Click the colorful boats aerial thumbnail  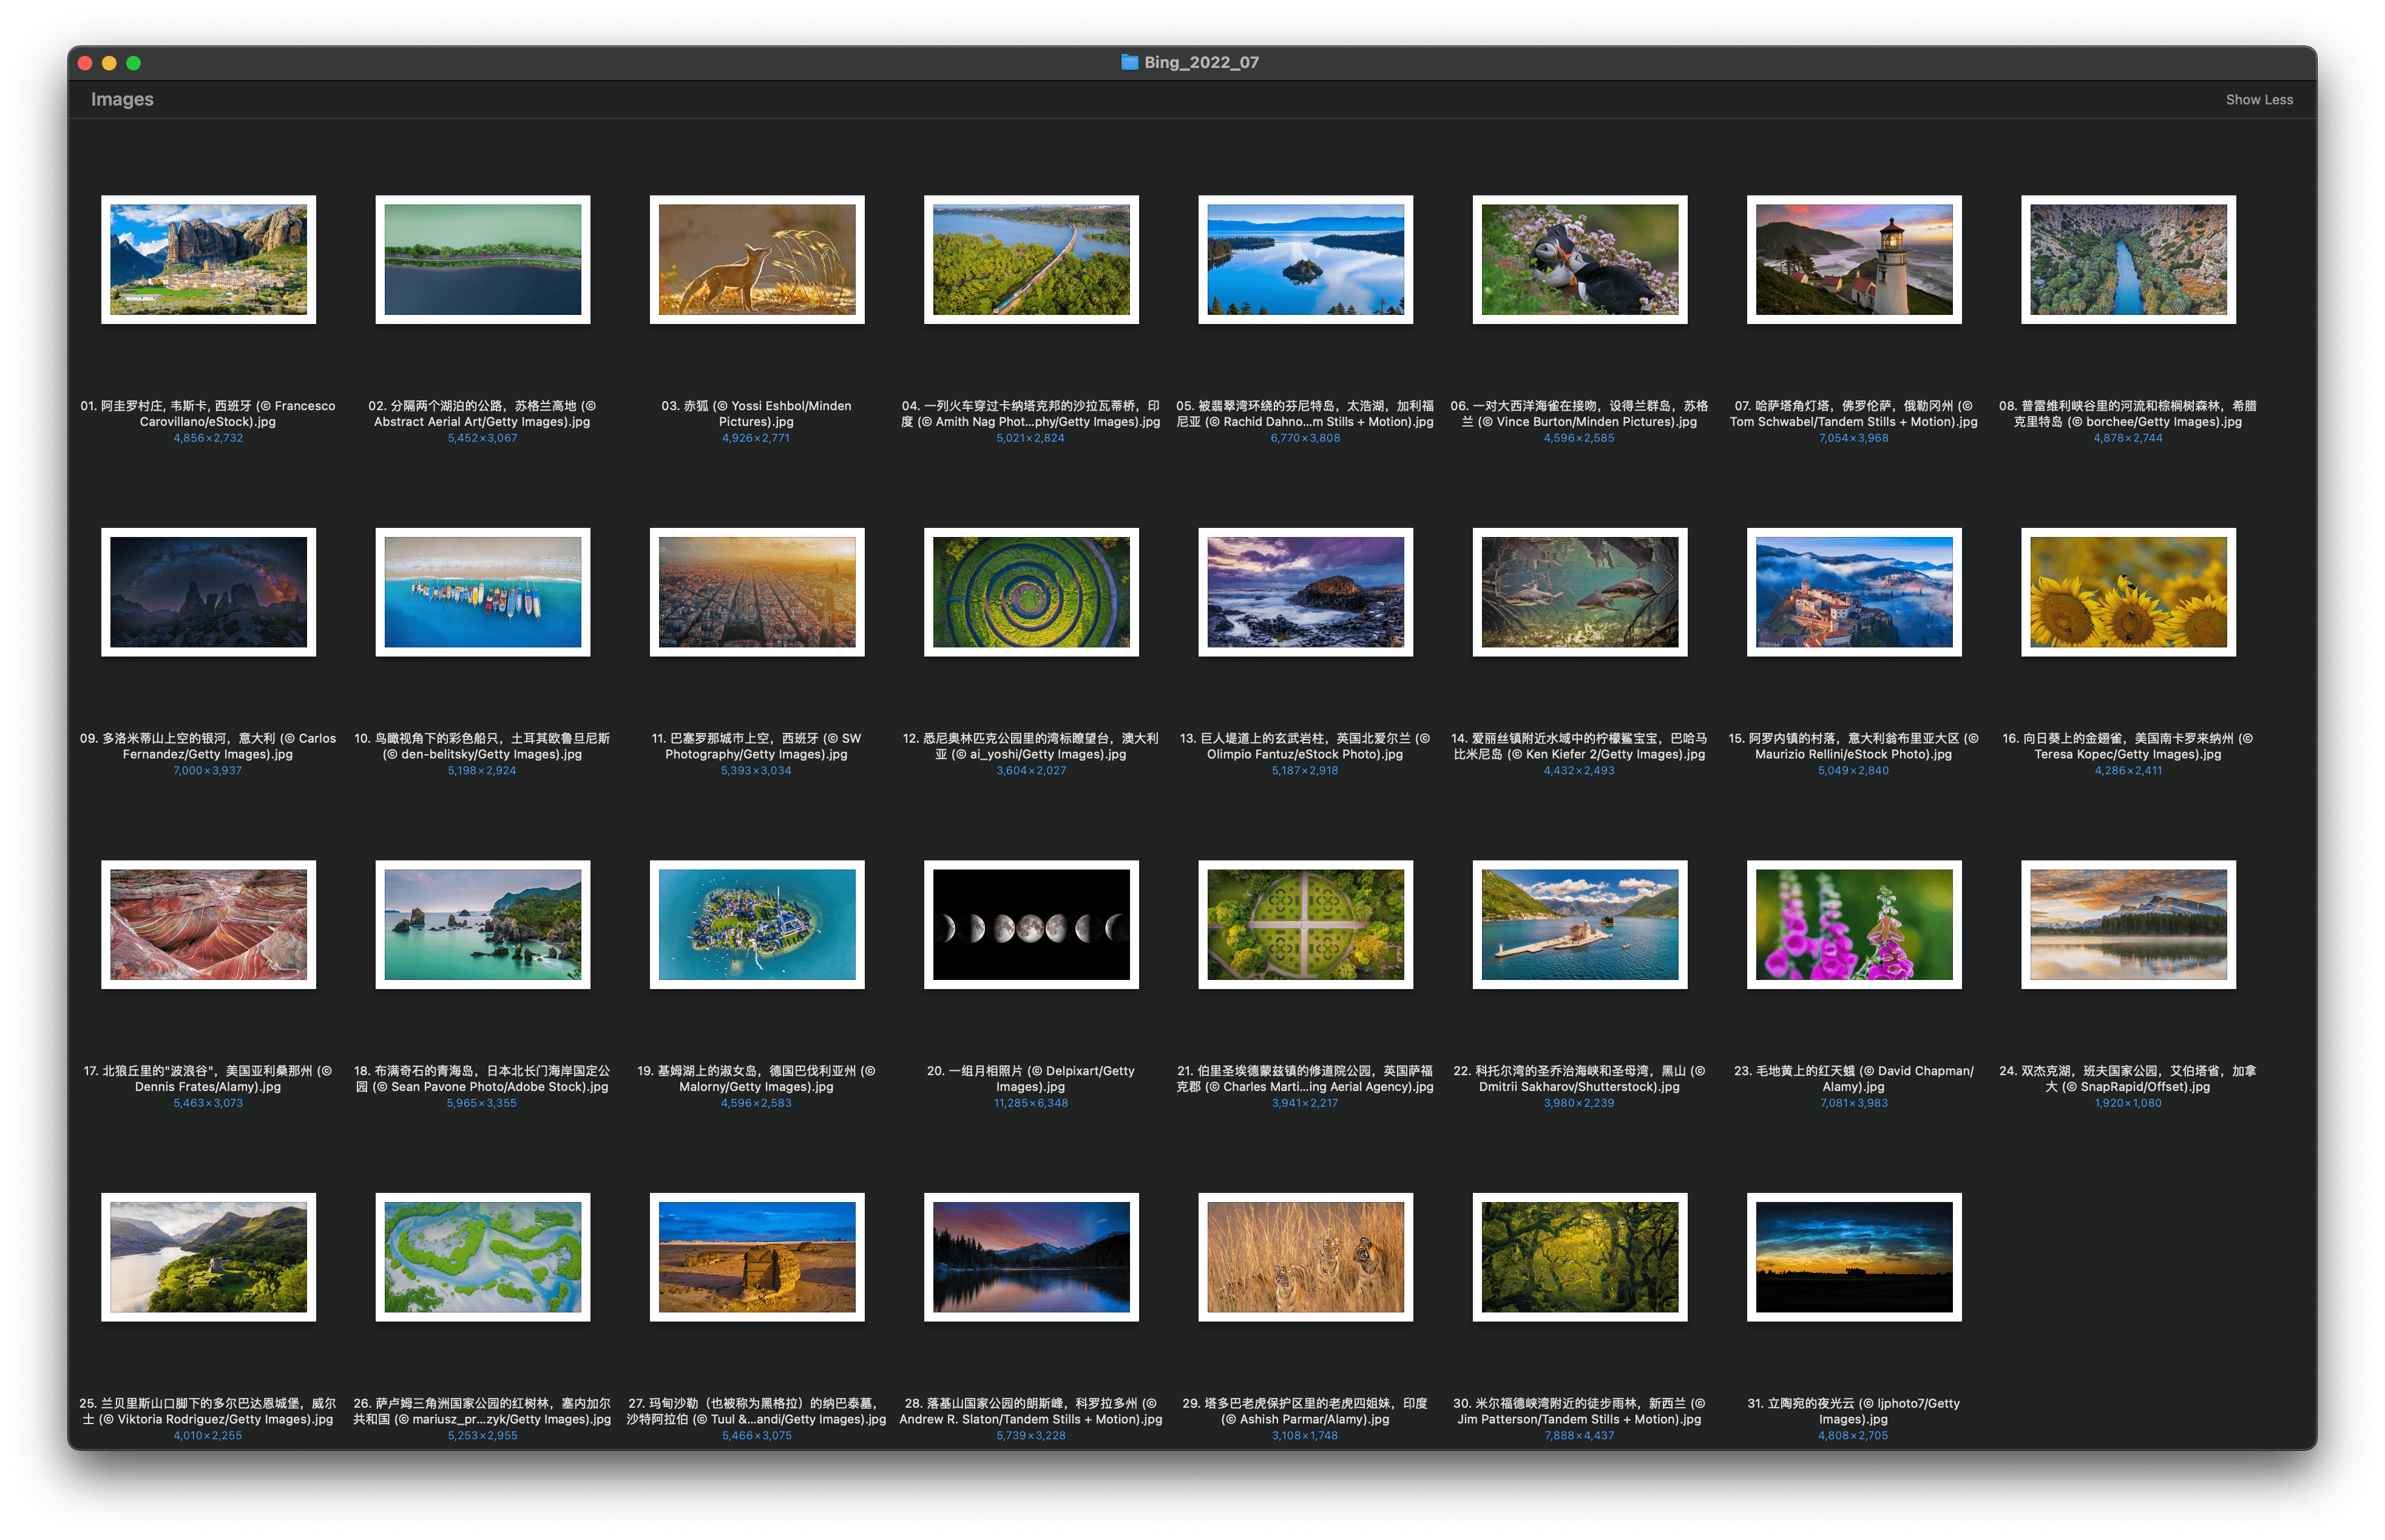click(482, 592)
